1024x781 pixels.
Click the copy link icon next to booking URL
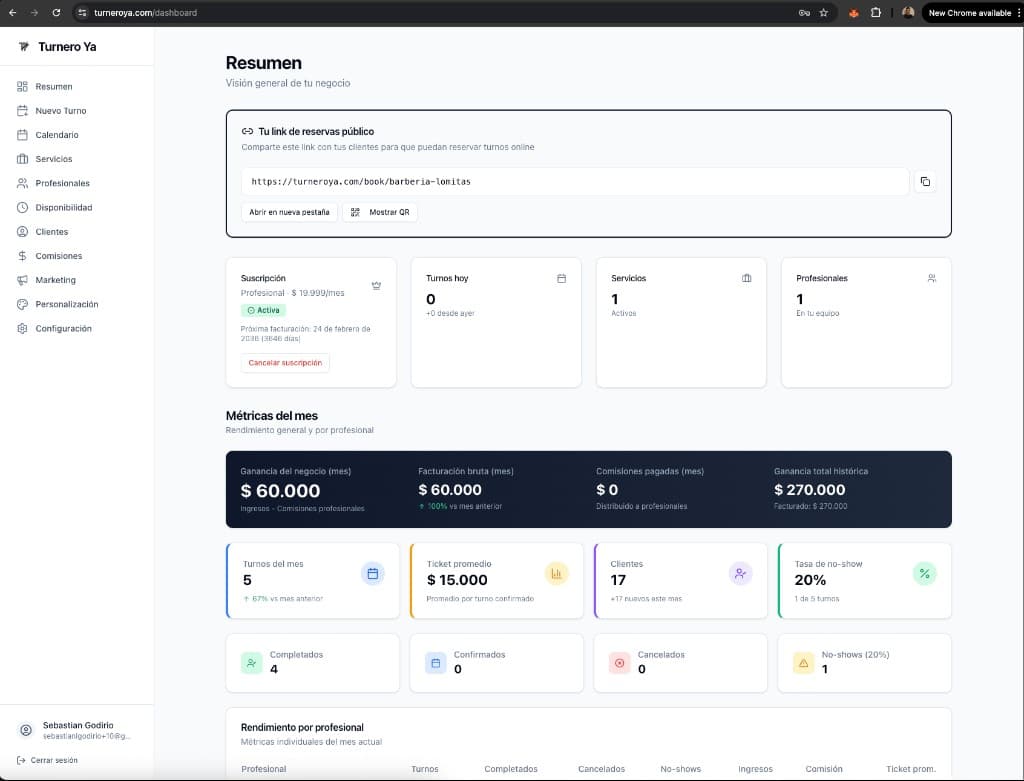tap(925, 181)
